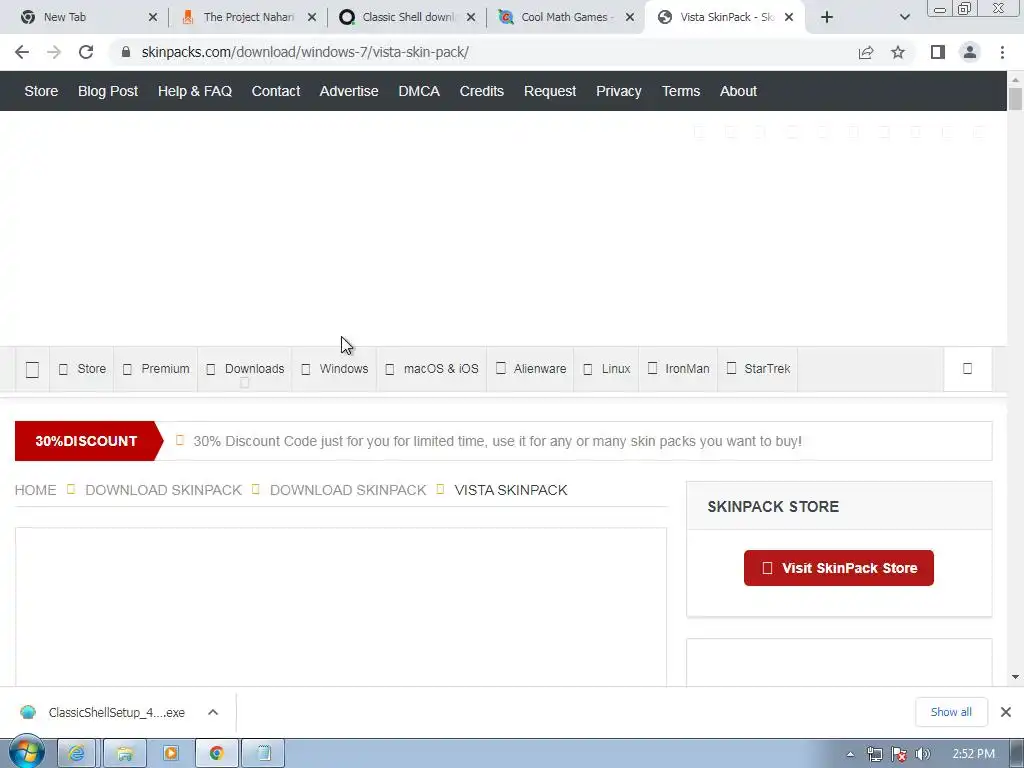The height and width of the screenshot is (768, 1024).
Task: Open the Advertise page
Action: 349,91
